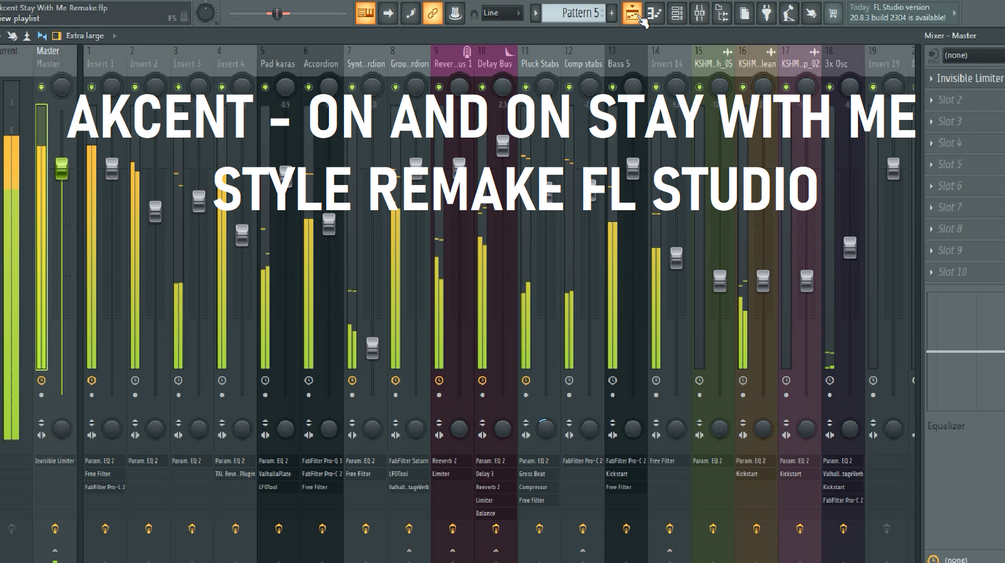
Task: Click the page document toolbar icon
Action: (x=744, y=13)
